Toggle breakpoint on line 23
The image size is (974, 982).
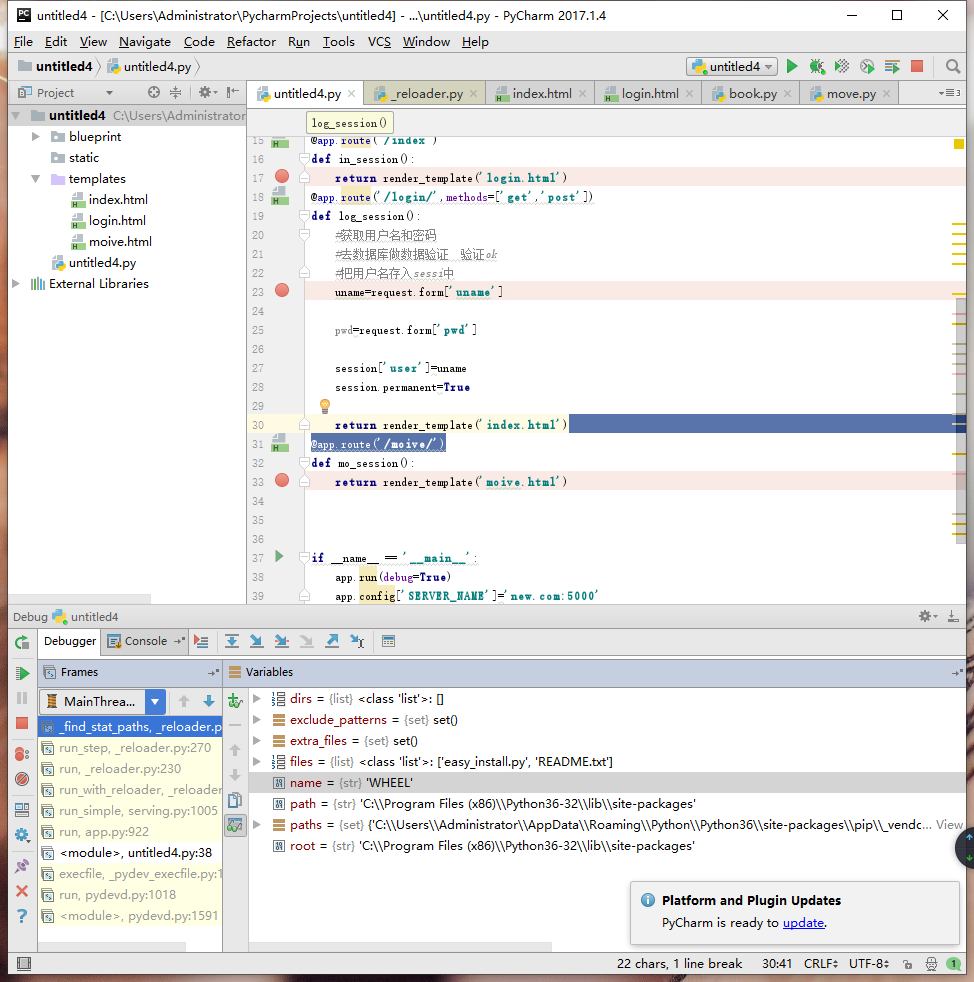[282, 291]
